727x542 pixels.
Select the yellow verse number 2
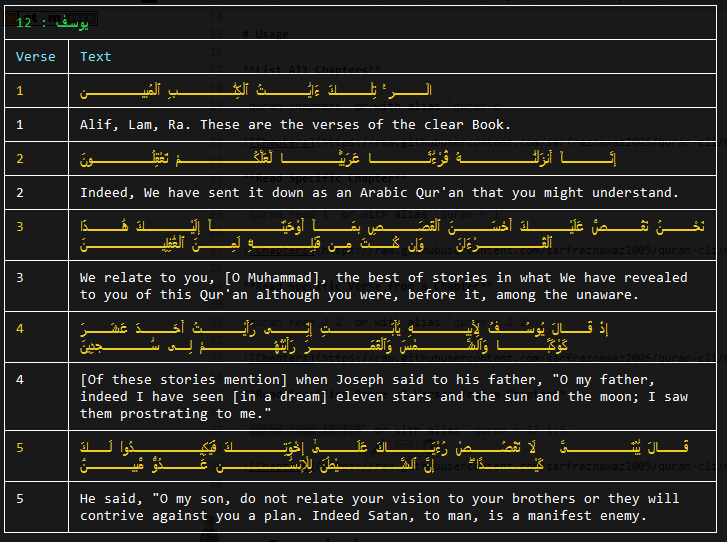coord(20,159)
